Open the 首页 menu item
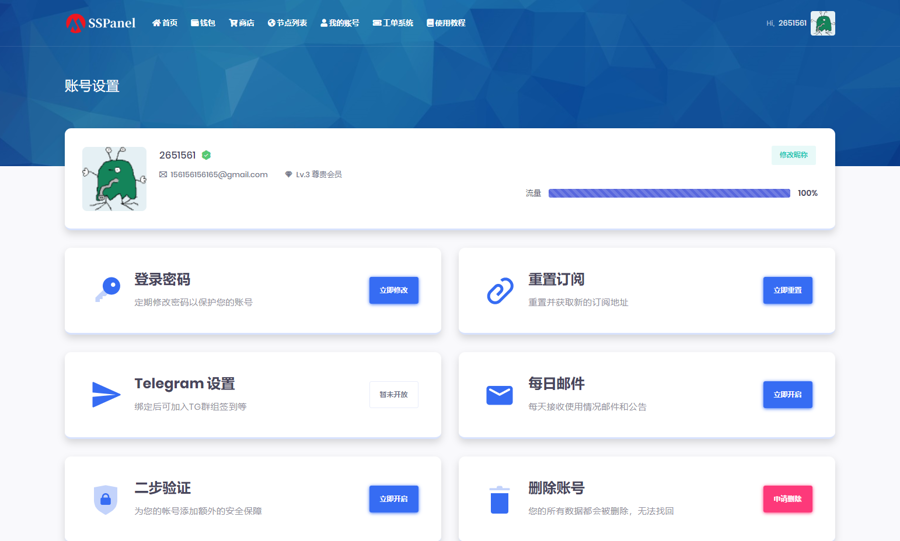Viewport: 900px width, 541px height. click(x=165, y=23)
